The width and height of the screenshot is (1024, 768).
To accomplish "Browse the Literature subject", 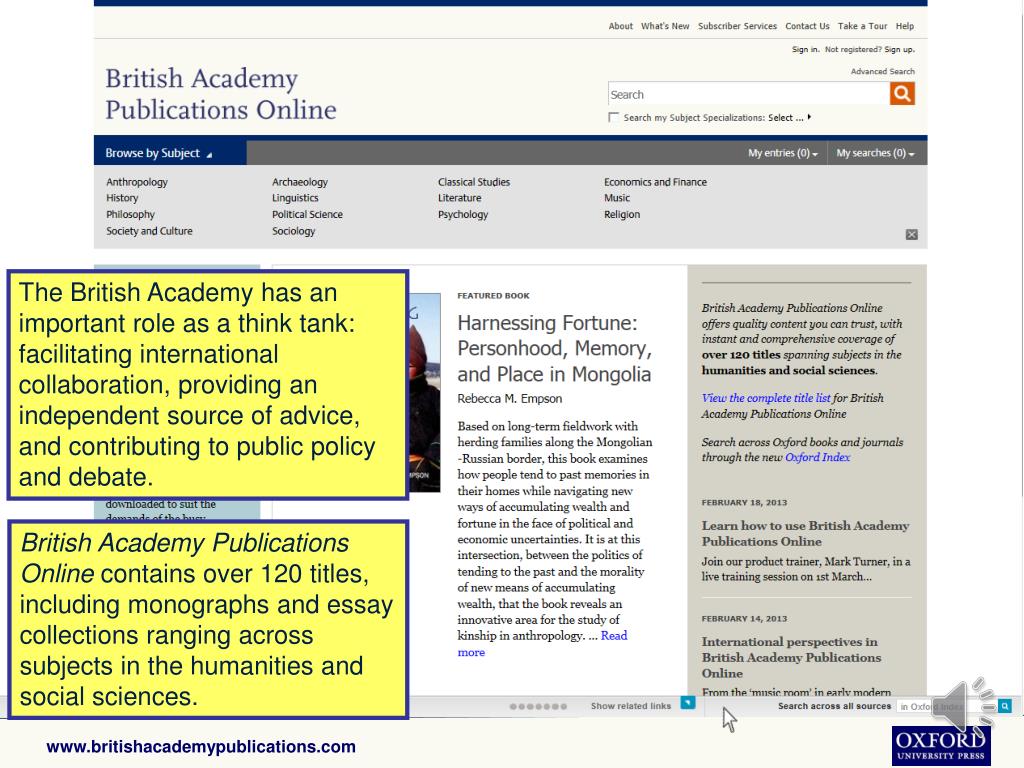I will (x=460, y=198).
